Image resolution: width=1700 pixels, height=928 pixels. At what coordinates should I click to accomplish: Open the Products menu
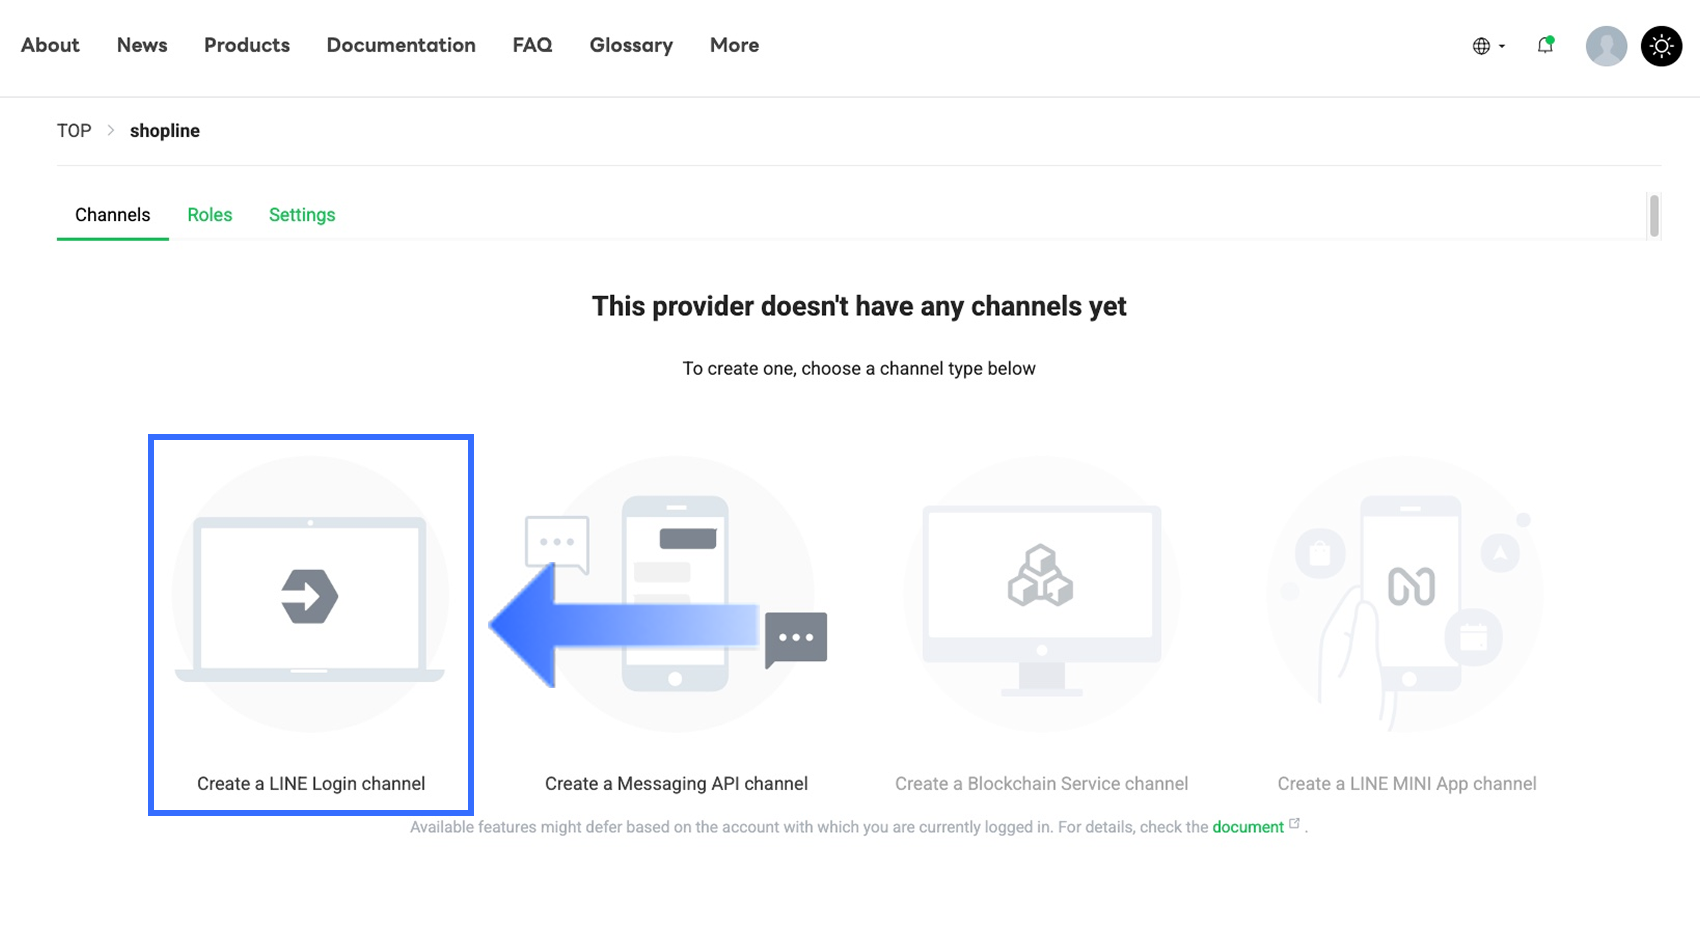coord(247,45)
